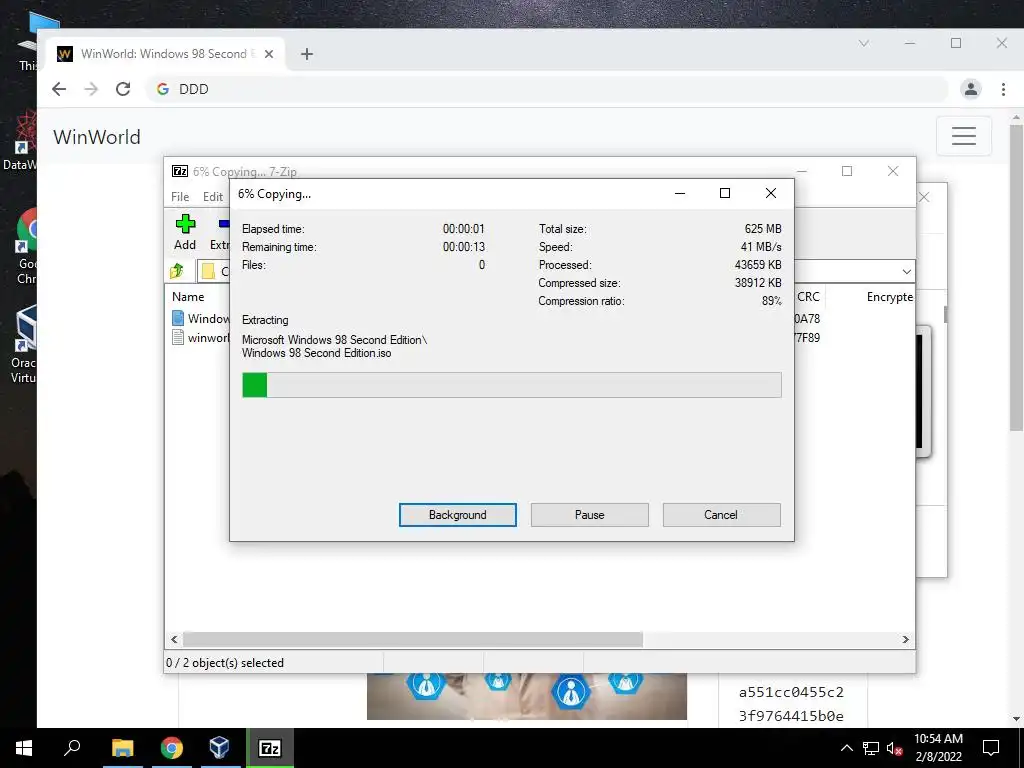Viewport: 1024px width, 768px height.
Task: Minimize the copying dialog
Action: point(680,193)
